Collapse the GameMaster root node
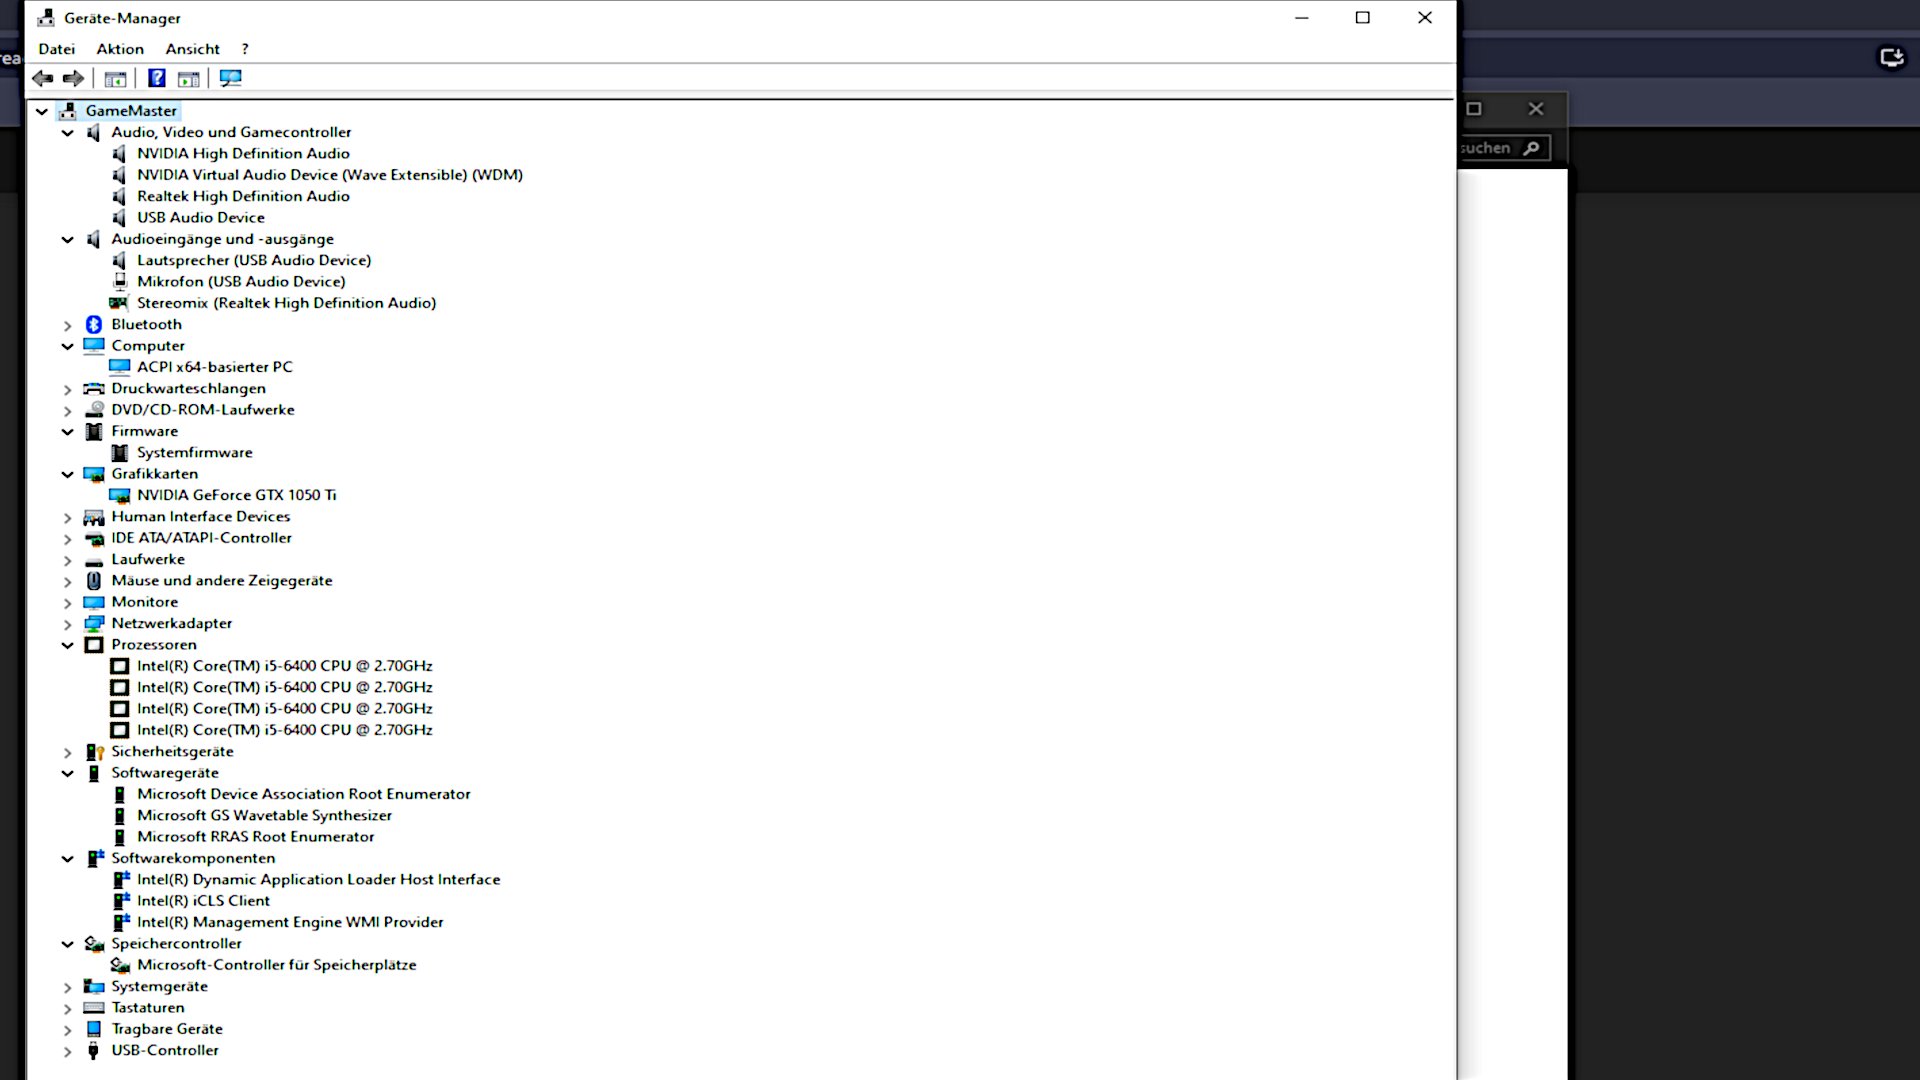The height and width of the screenshot is (1080, 1920). (x=41, y=111)
